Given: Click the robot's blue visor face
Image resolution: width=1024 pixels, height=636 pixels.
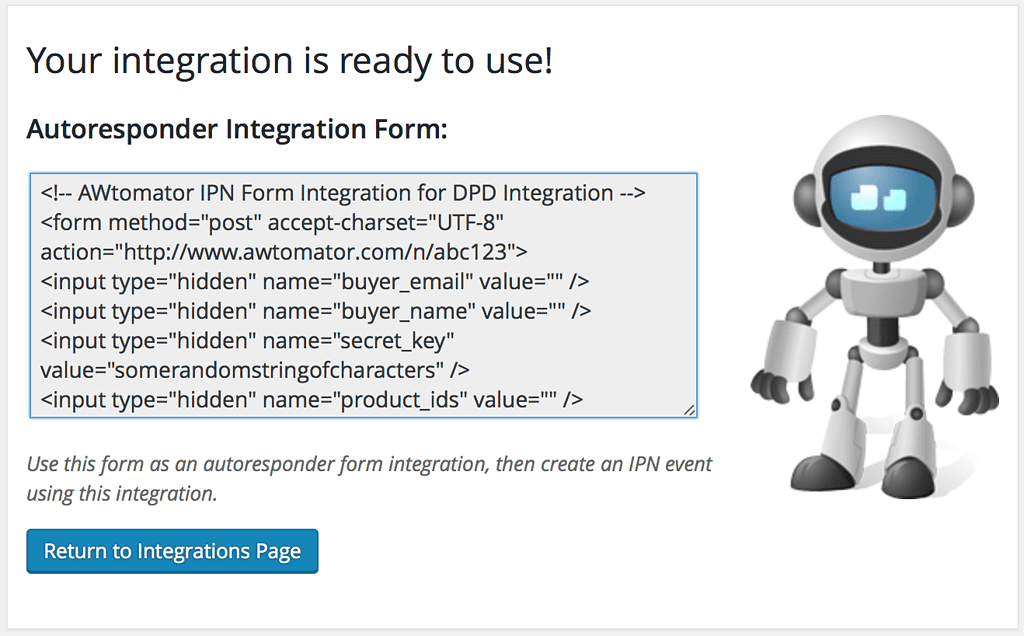Looking at the screenshot, I should tap(881, 197).
